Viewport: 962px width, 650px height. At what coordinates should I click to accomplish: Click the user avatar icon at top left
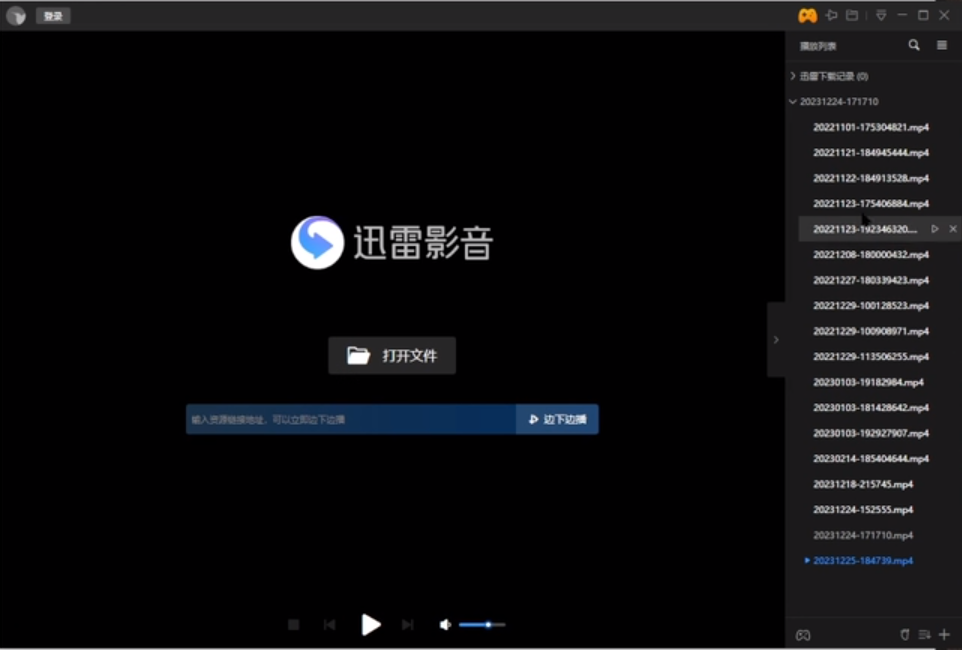coord(16,16)
